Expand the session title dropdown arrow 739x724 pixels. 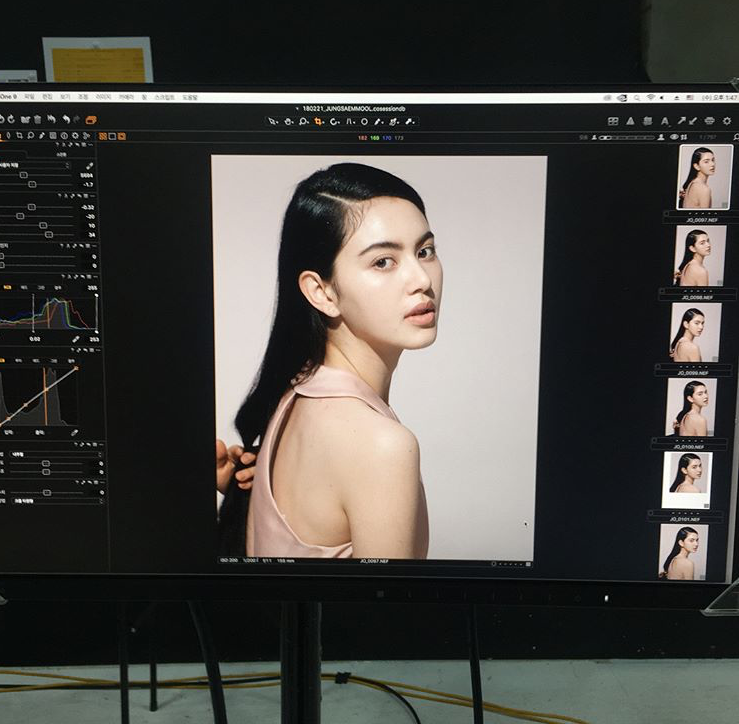297,109
